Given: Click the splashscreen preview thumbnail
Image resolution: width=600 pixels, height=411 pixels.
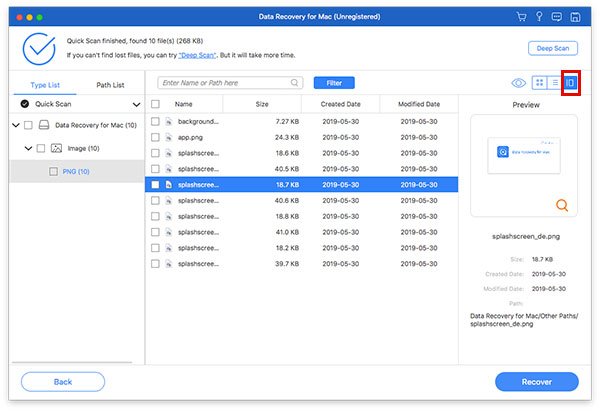Looking at the screenshot, I should [524, 155].
